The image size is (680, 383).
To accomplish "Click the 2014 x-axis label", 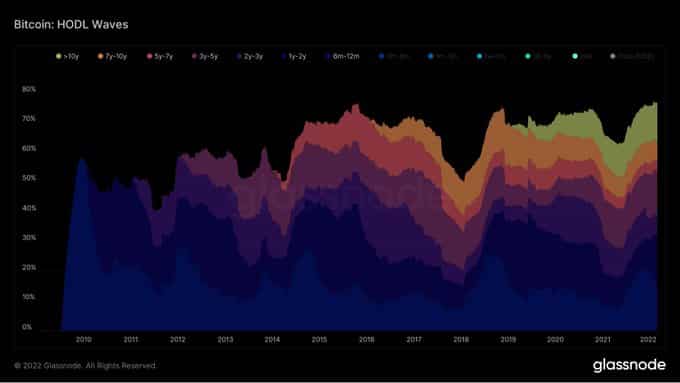I will coord(272,340).
